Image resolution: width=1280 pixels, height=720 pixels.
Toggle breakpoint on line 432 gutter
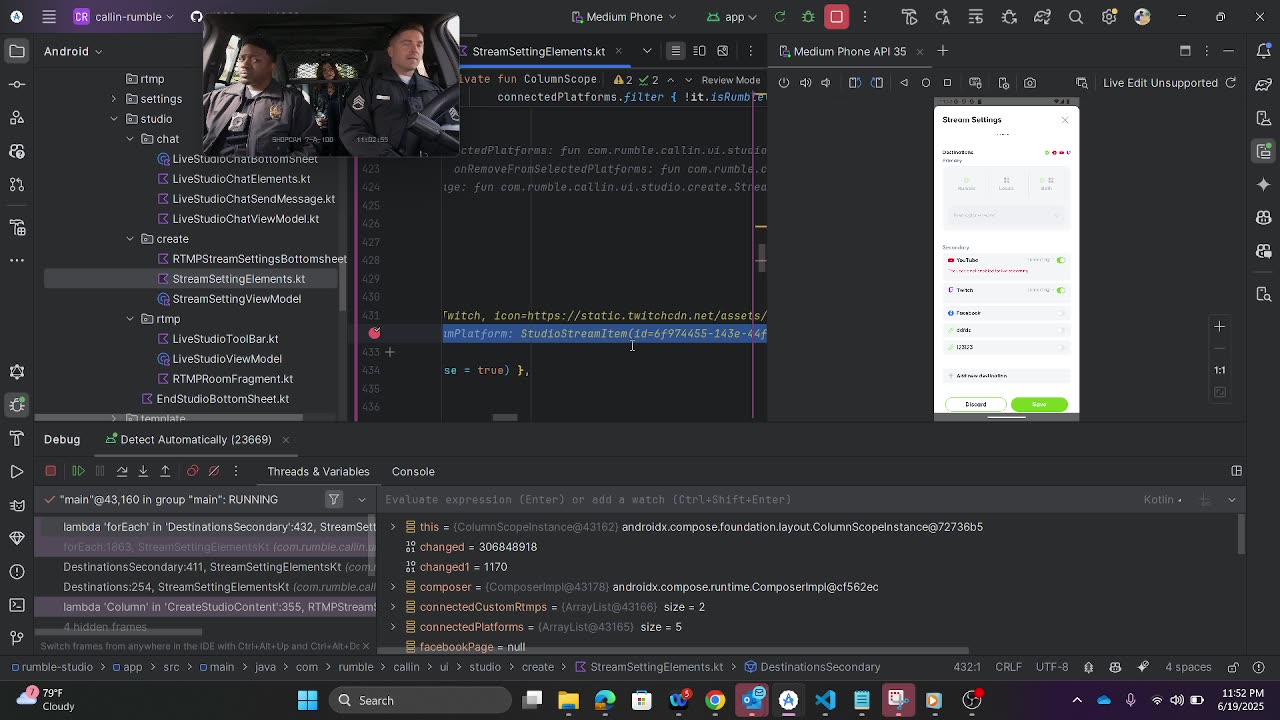(374, 333)
